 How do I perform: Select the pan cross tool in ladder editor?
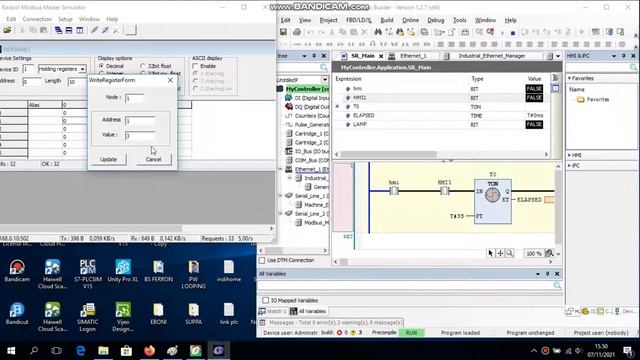point(500,253)
